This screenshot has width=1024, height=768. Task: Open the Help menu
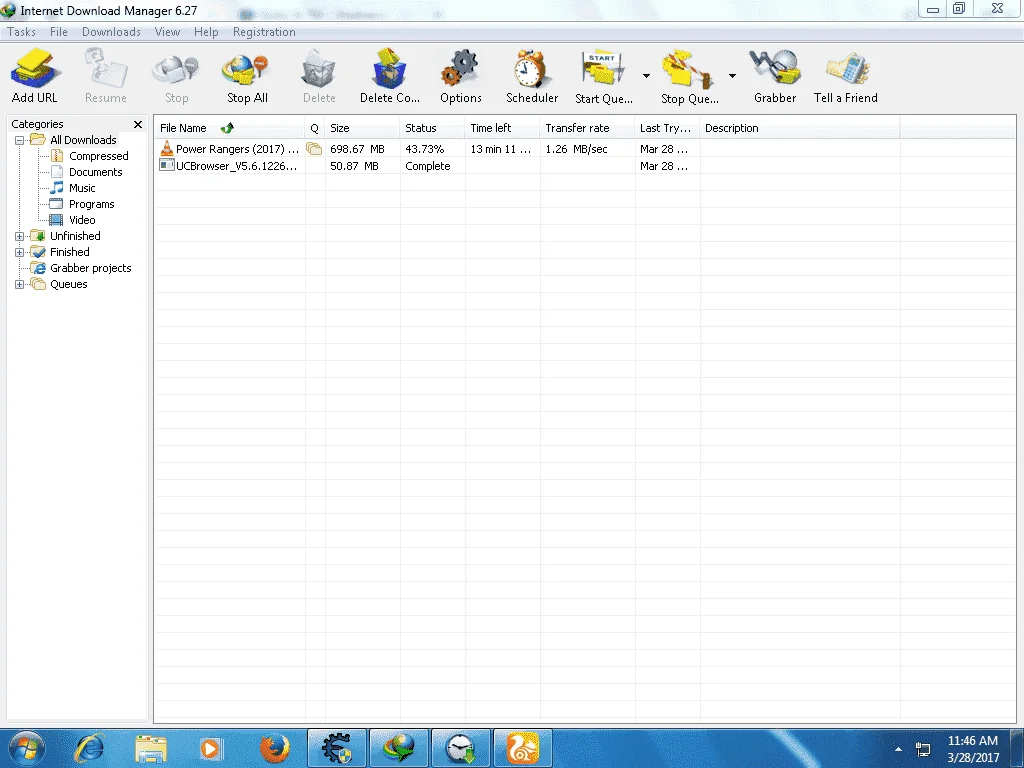tap(206, 32)
